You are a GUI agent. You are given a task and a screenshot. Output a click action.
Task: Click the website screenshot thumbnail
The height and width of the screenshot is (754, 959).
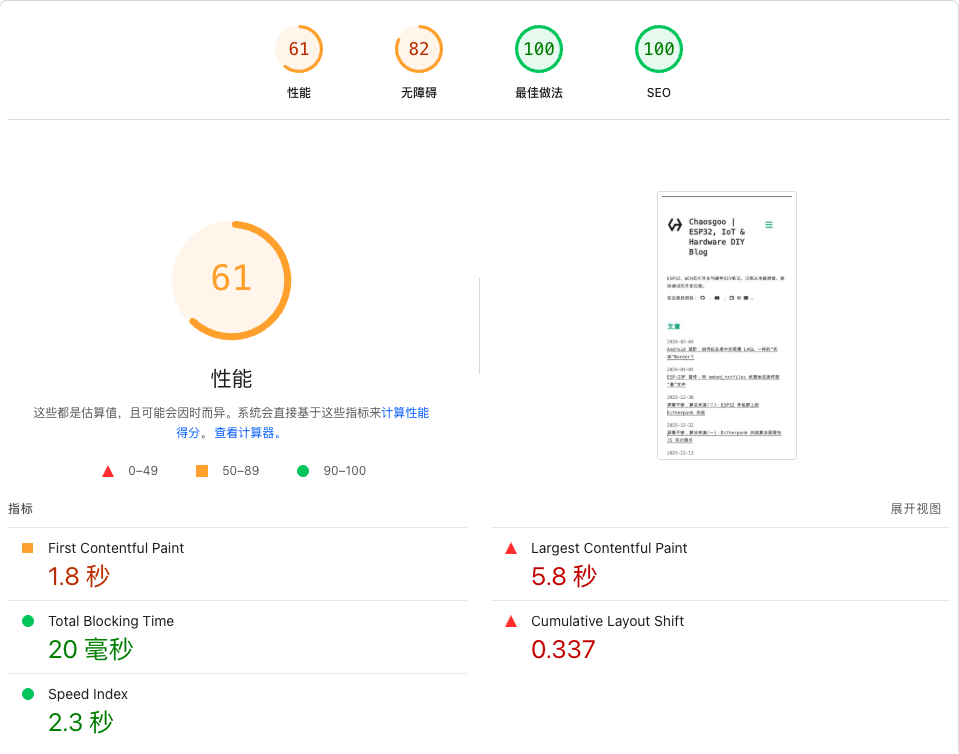726,325
